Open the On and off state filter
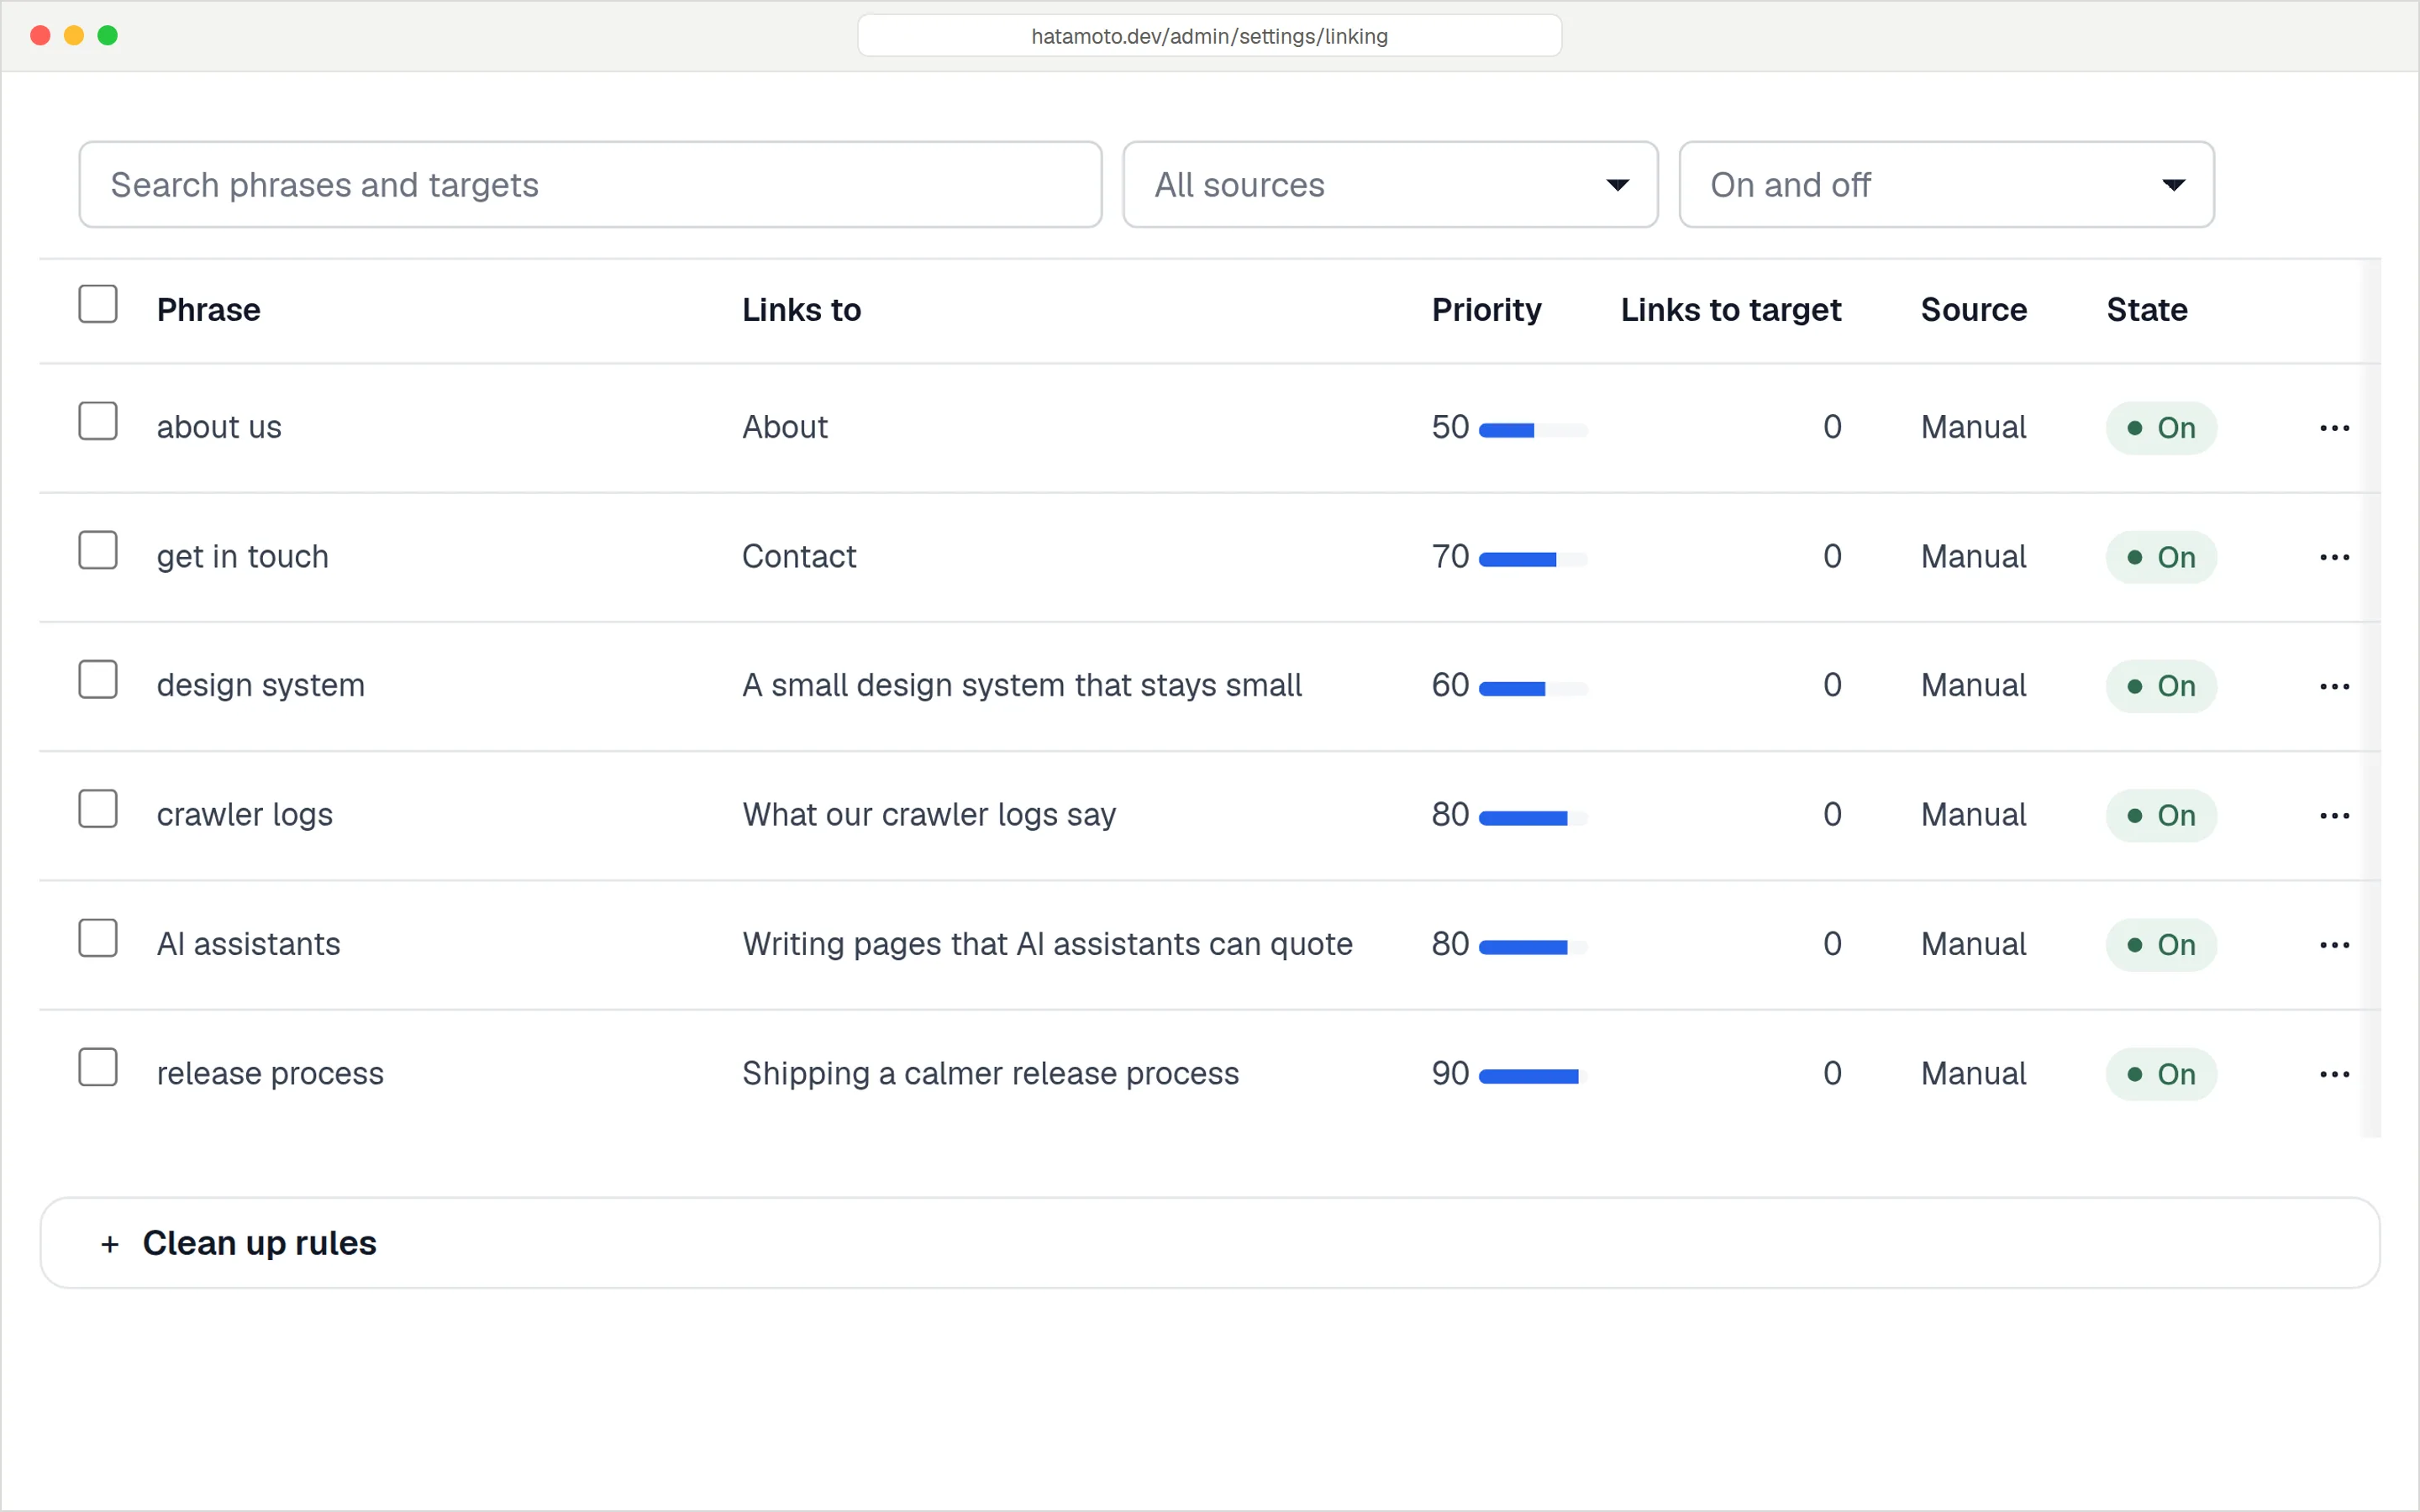This screenshot has width=2420, height=1512. pos(1946,185)
